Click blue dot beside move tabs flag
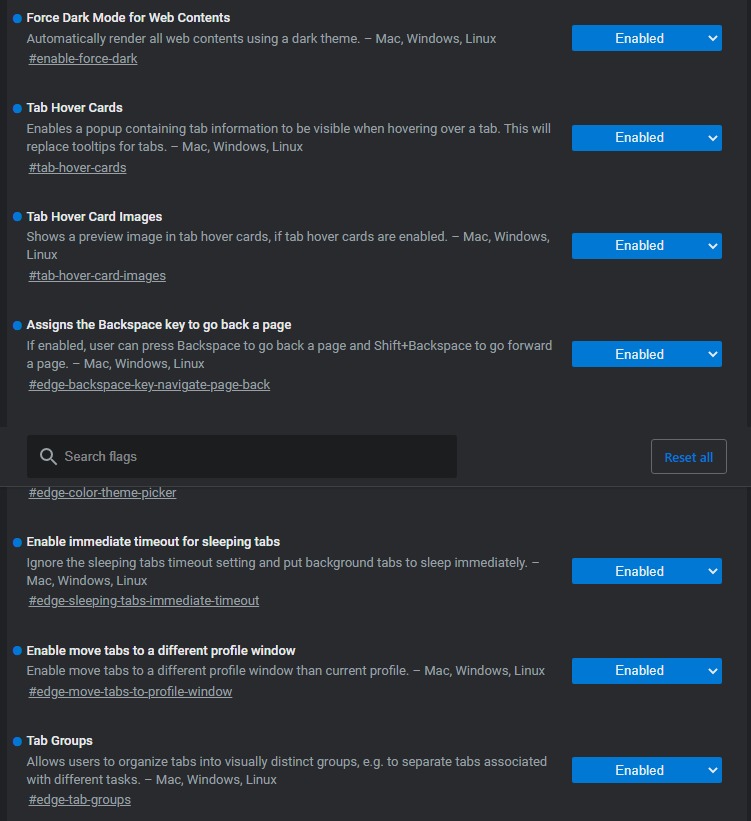This screenshot has height=821, width=751. [x=17, y=650]
